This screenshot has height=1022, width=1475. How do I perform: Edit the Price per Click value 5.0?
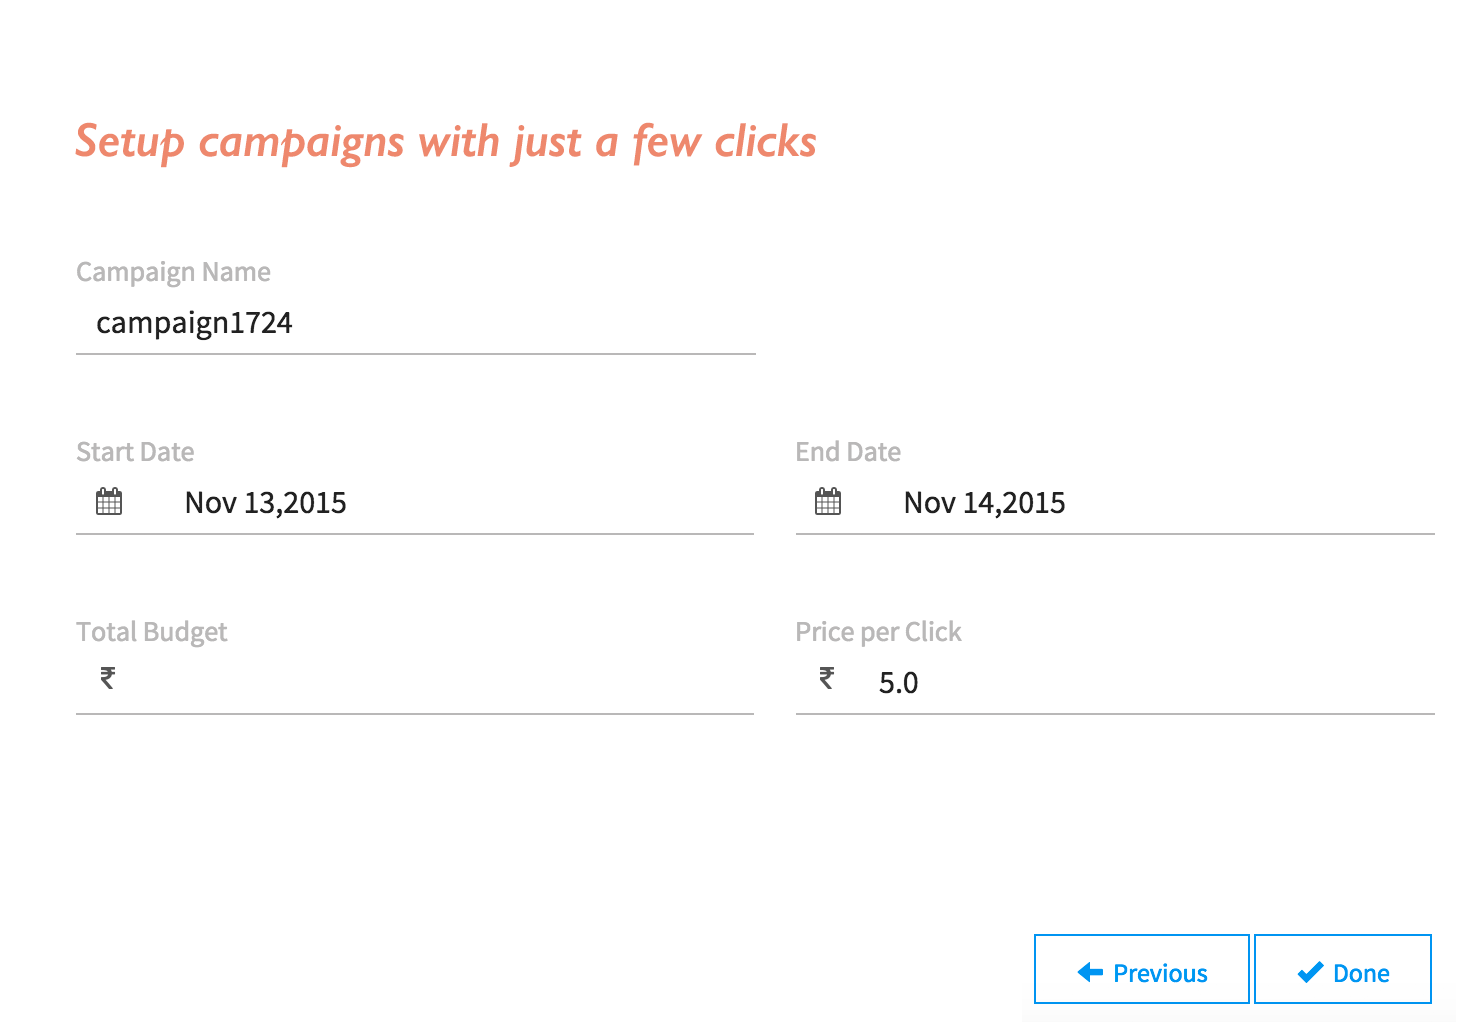[898, 683]
